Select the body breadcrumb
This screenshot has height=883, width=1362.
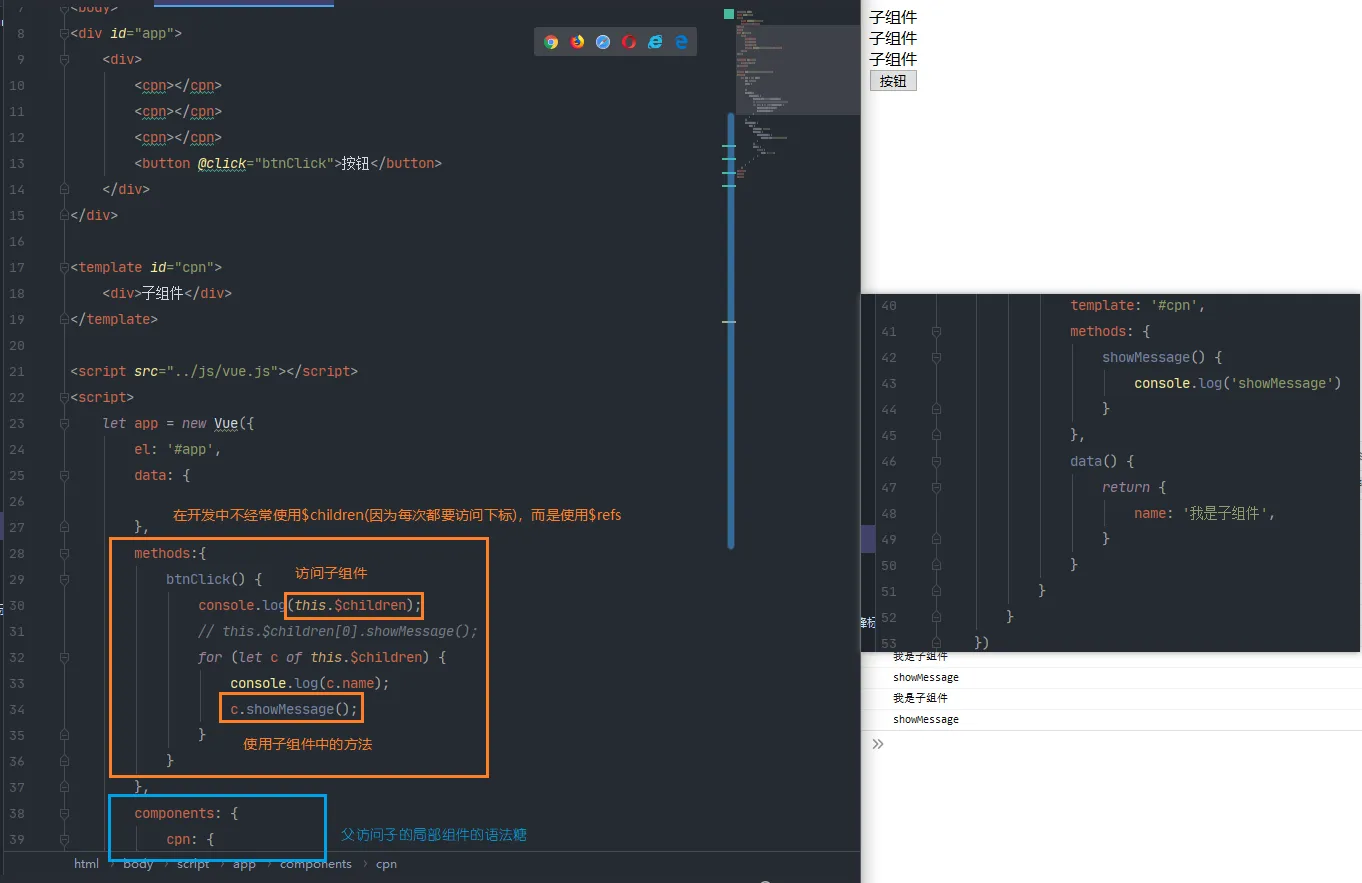[138, 864]
